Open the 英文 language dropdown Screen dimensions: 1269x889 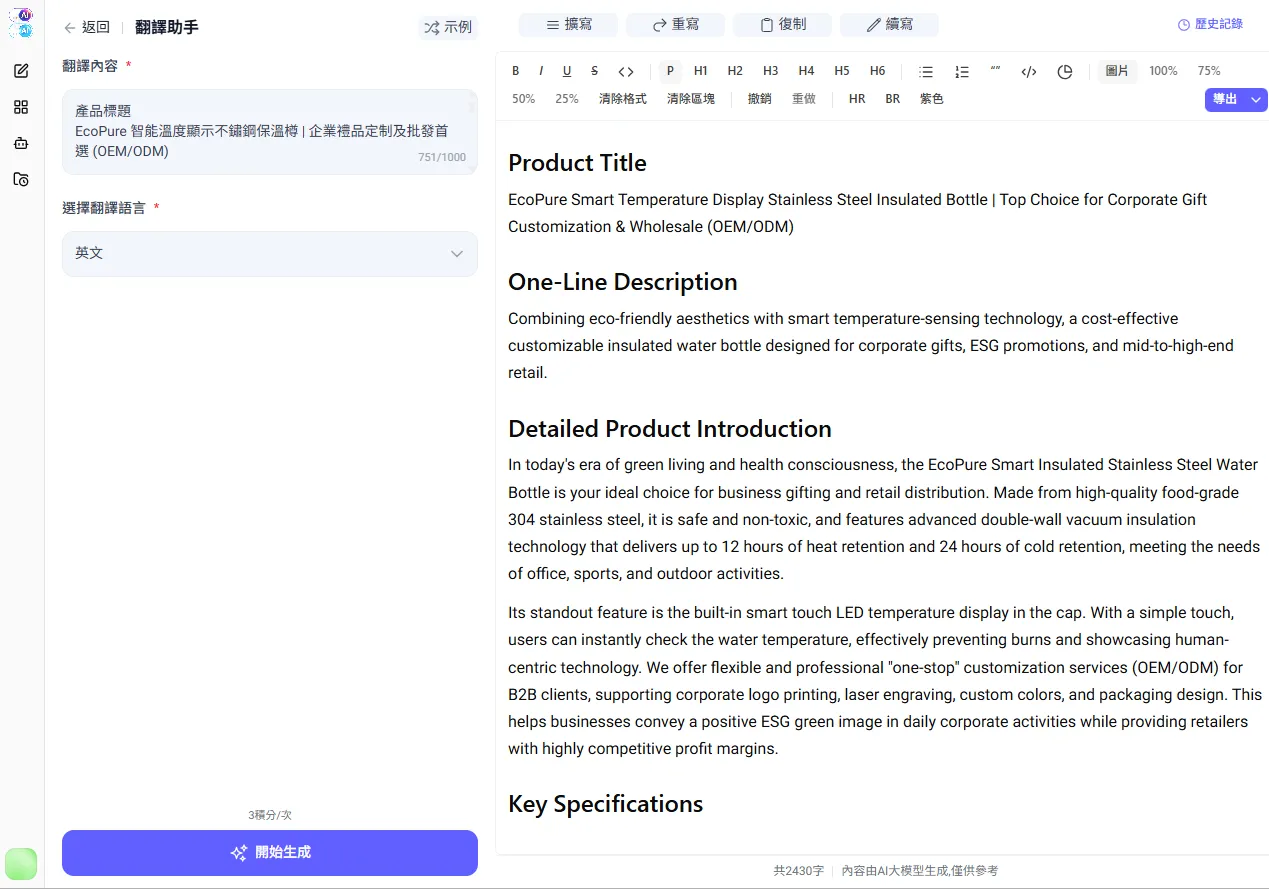pos(270,254)
